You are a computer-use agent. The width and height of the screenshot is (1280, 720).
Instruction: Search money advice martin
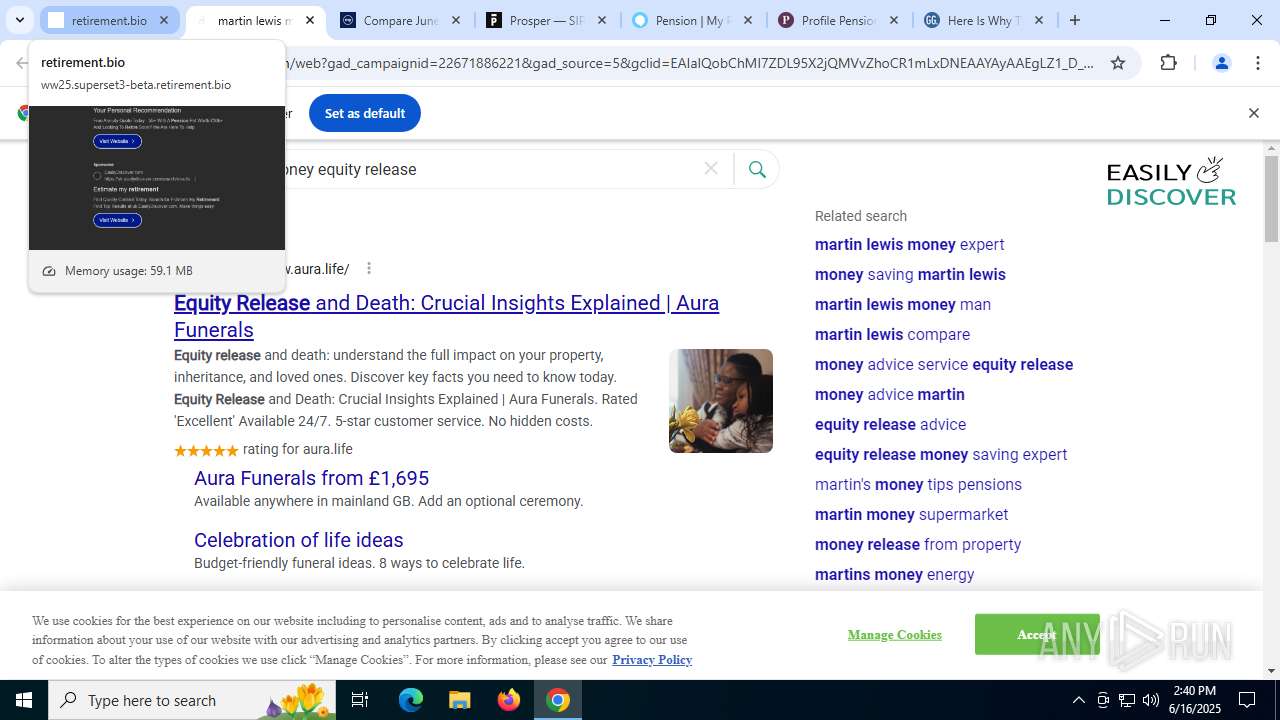click(889, 394)
